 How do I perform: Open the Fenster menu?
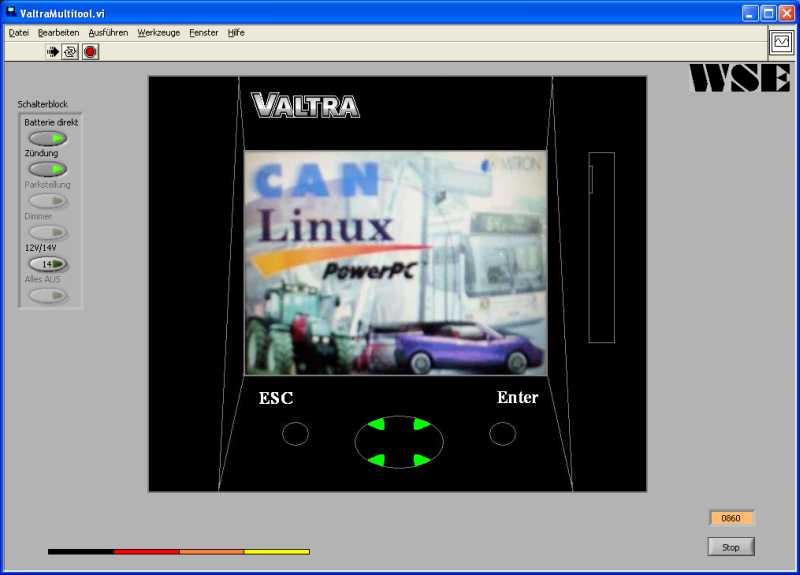coord(204,33)
